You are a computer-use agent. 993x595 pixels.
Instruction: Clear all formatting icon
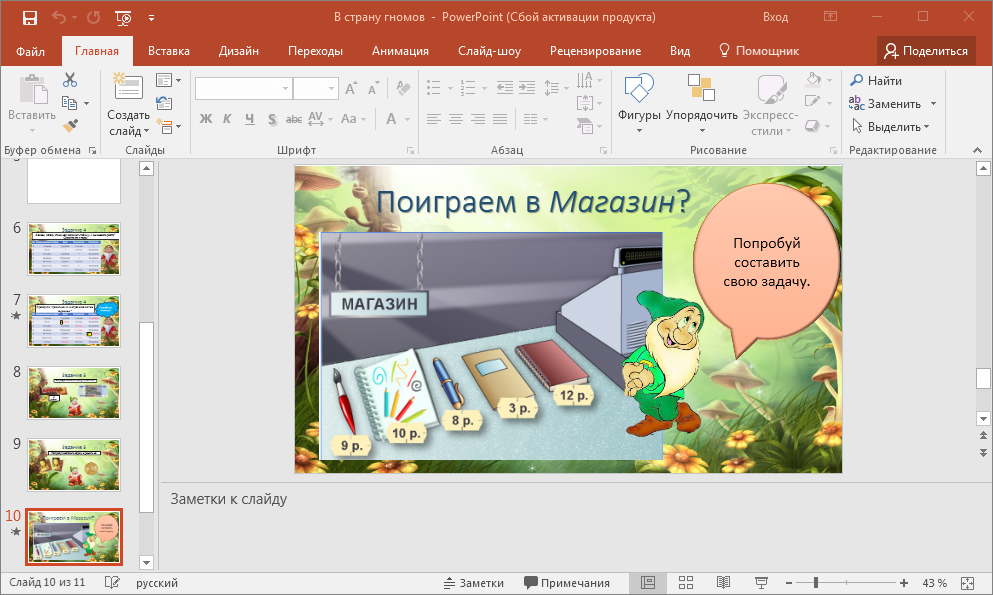(x=403, y=88)
